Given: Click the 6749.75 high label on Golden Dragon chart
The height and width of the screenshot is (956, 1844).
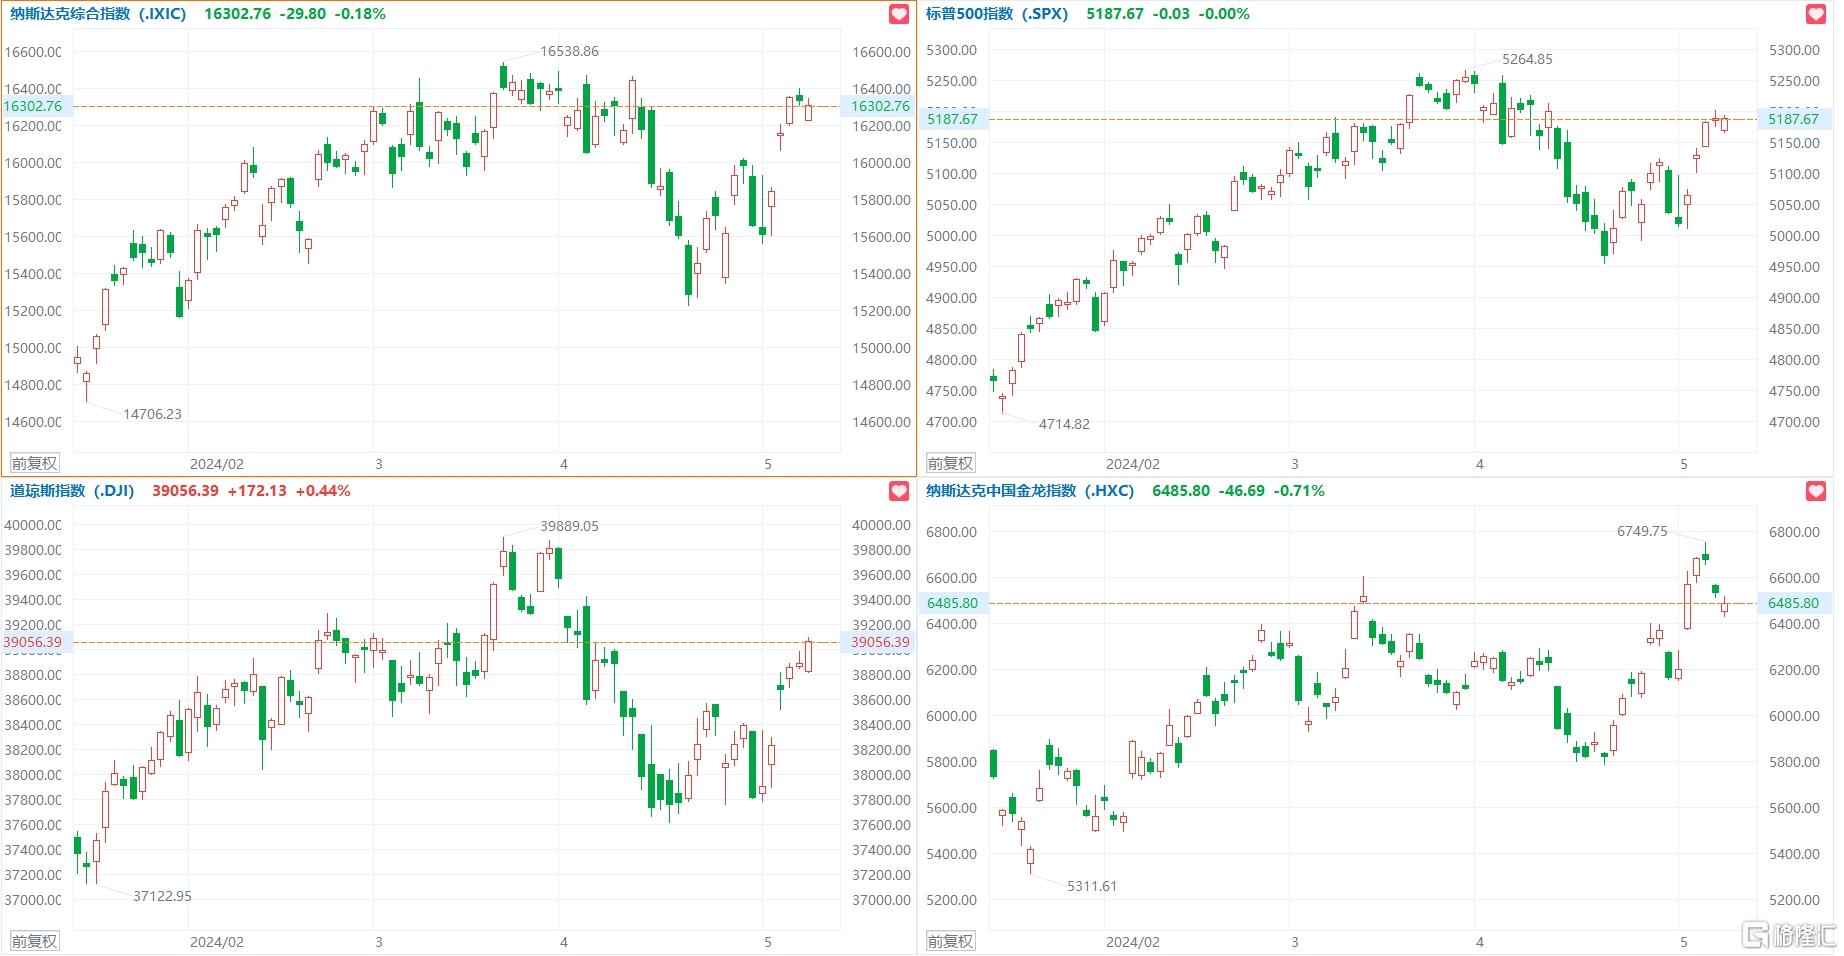Looking at the screenshot, I should point(1642,531).
